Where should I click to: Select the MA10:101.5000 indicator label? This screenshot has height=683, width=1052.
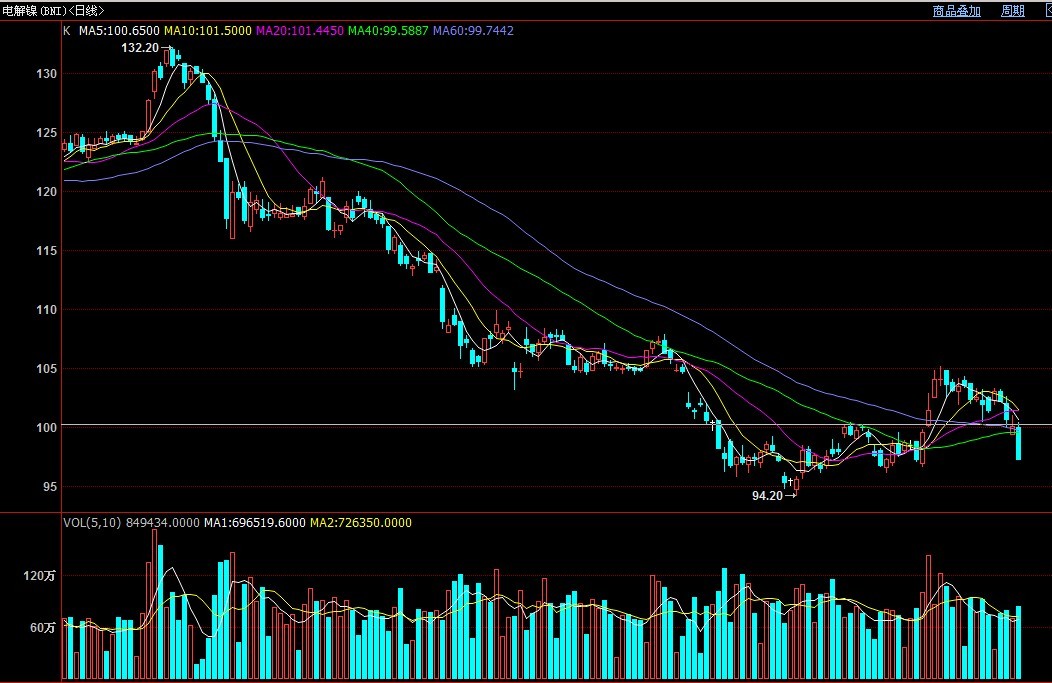(x=207, y=31)
